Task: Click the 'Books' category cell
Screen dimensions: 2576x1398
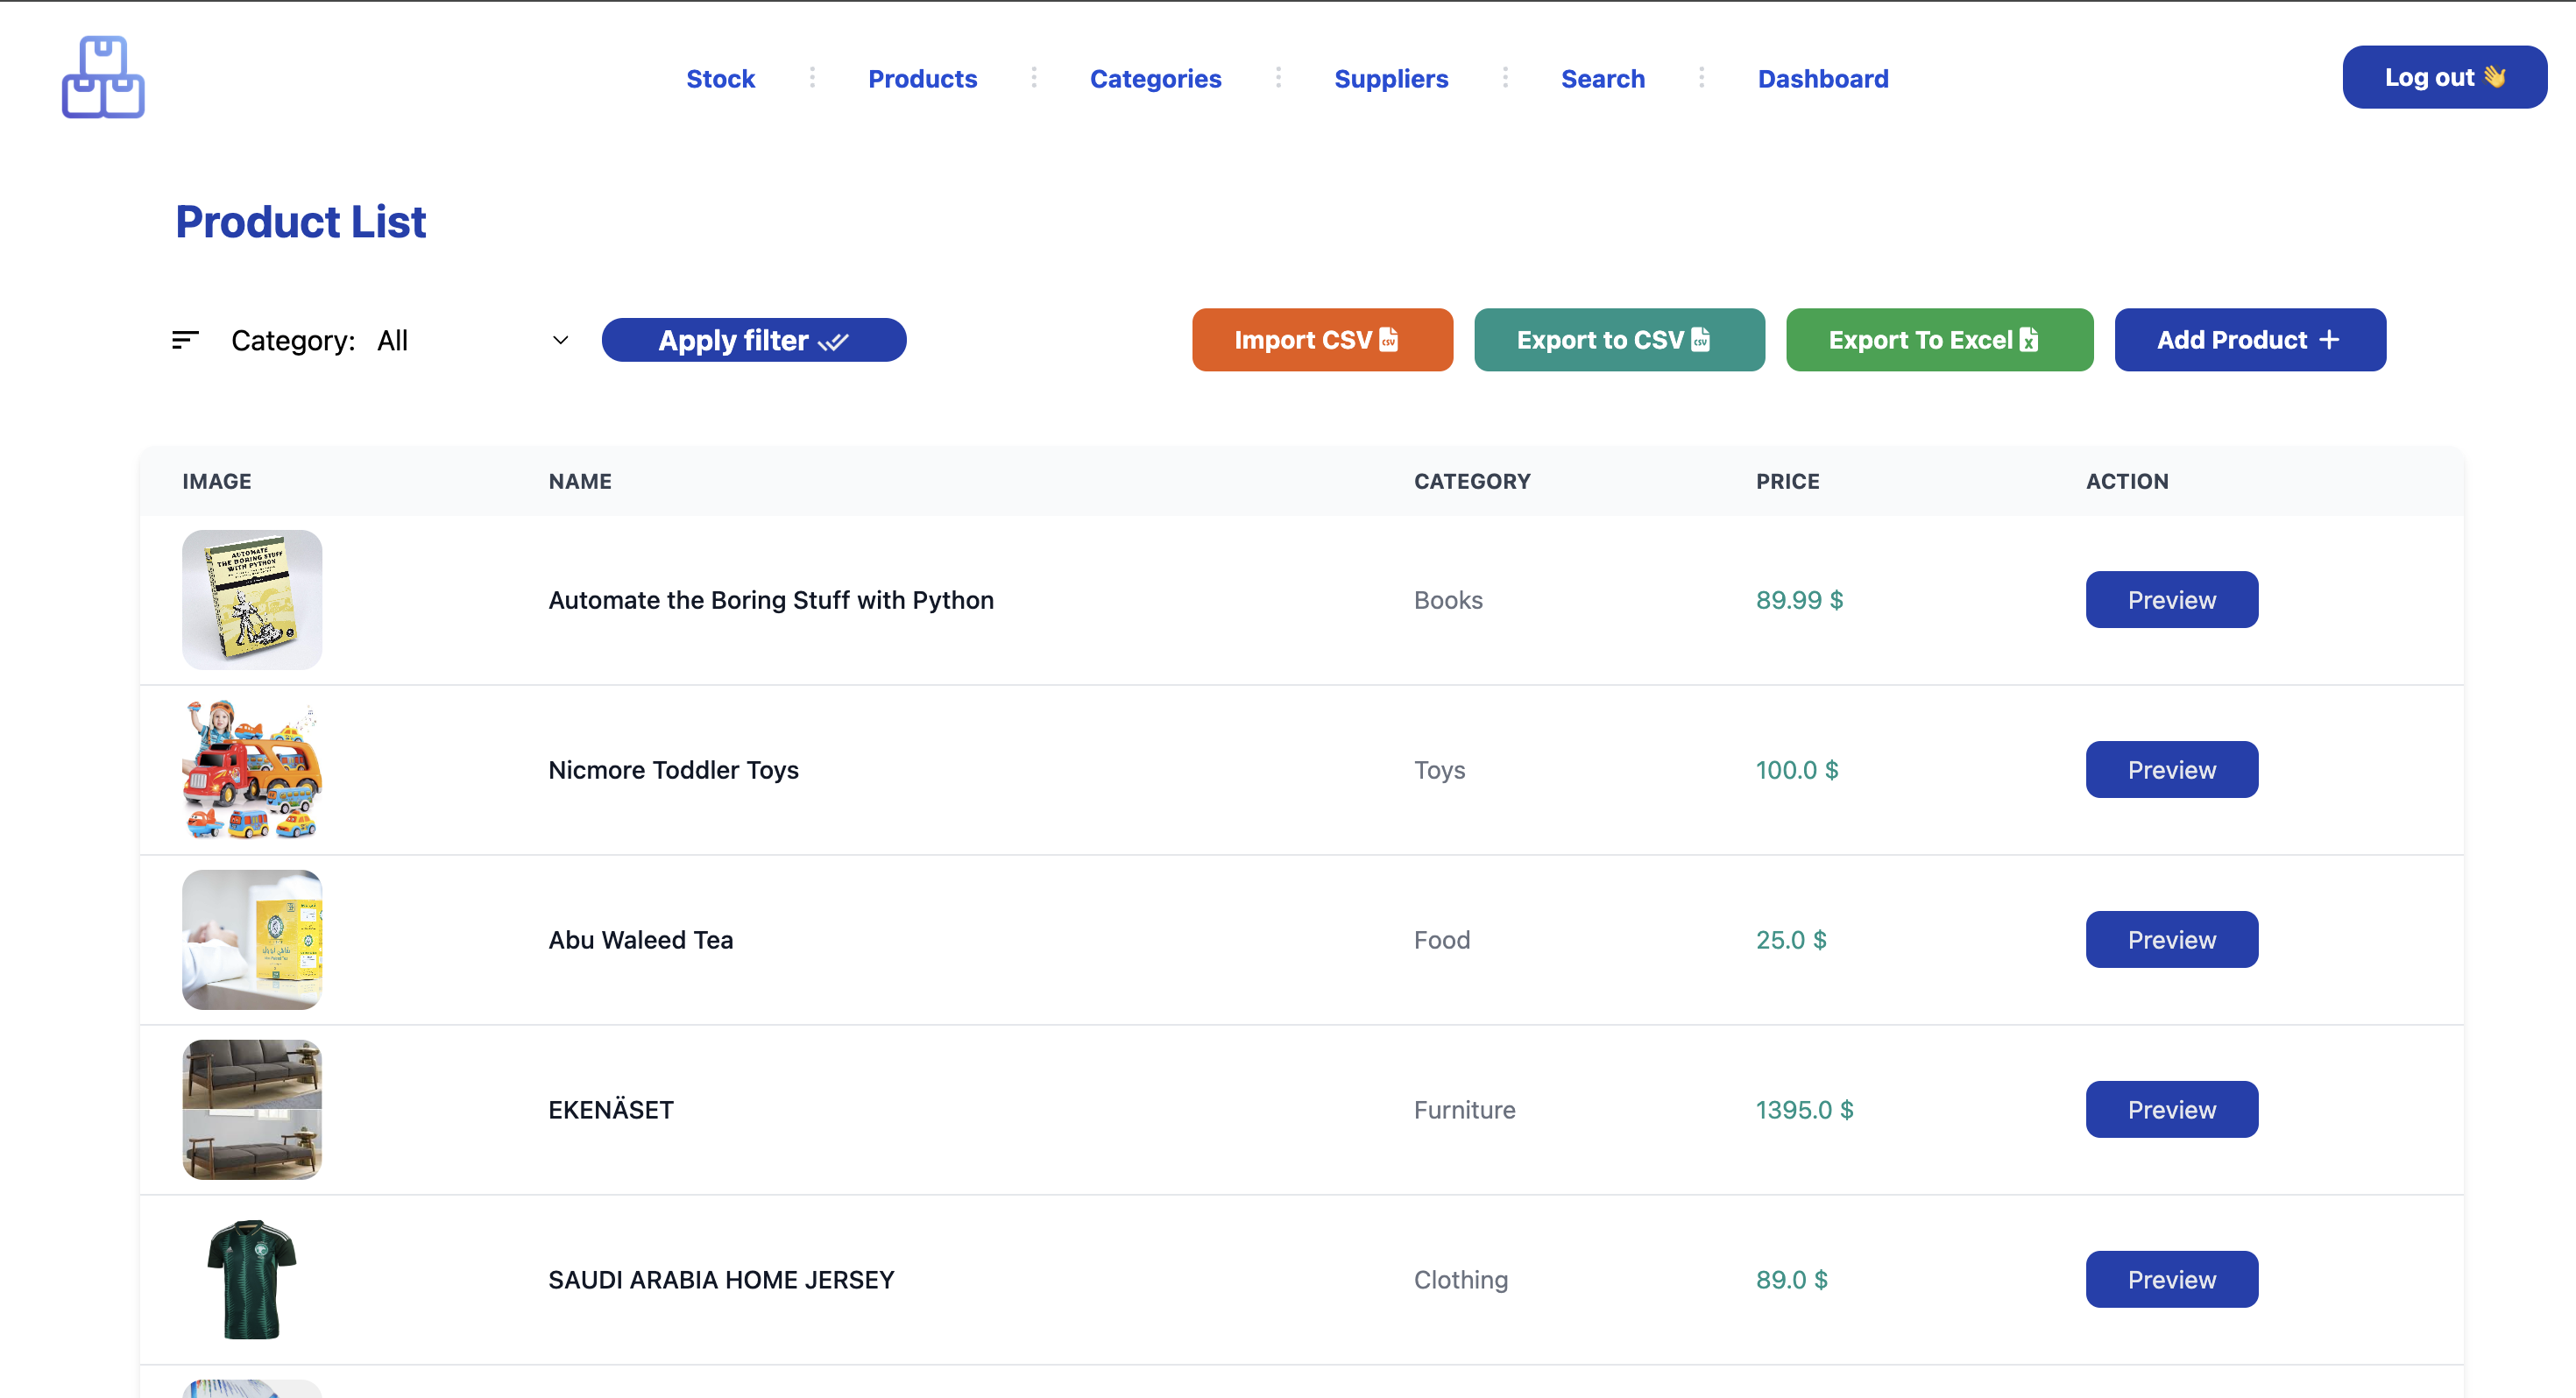Action: (1448, 600)
